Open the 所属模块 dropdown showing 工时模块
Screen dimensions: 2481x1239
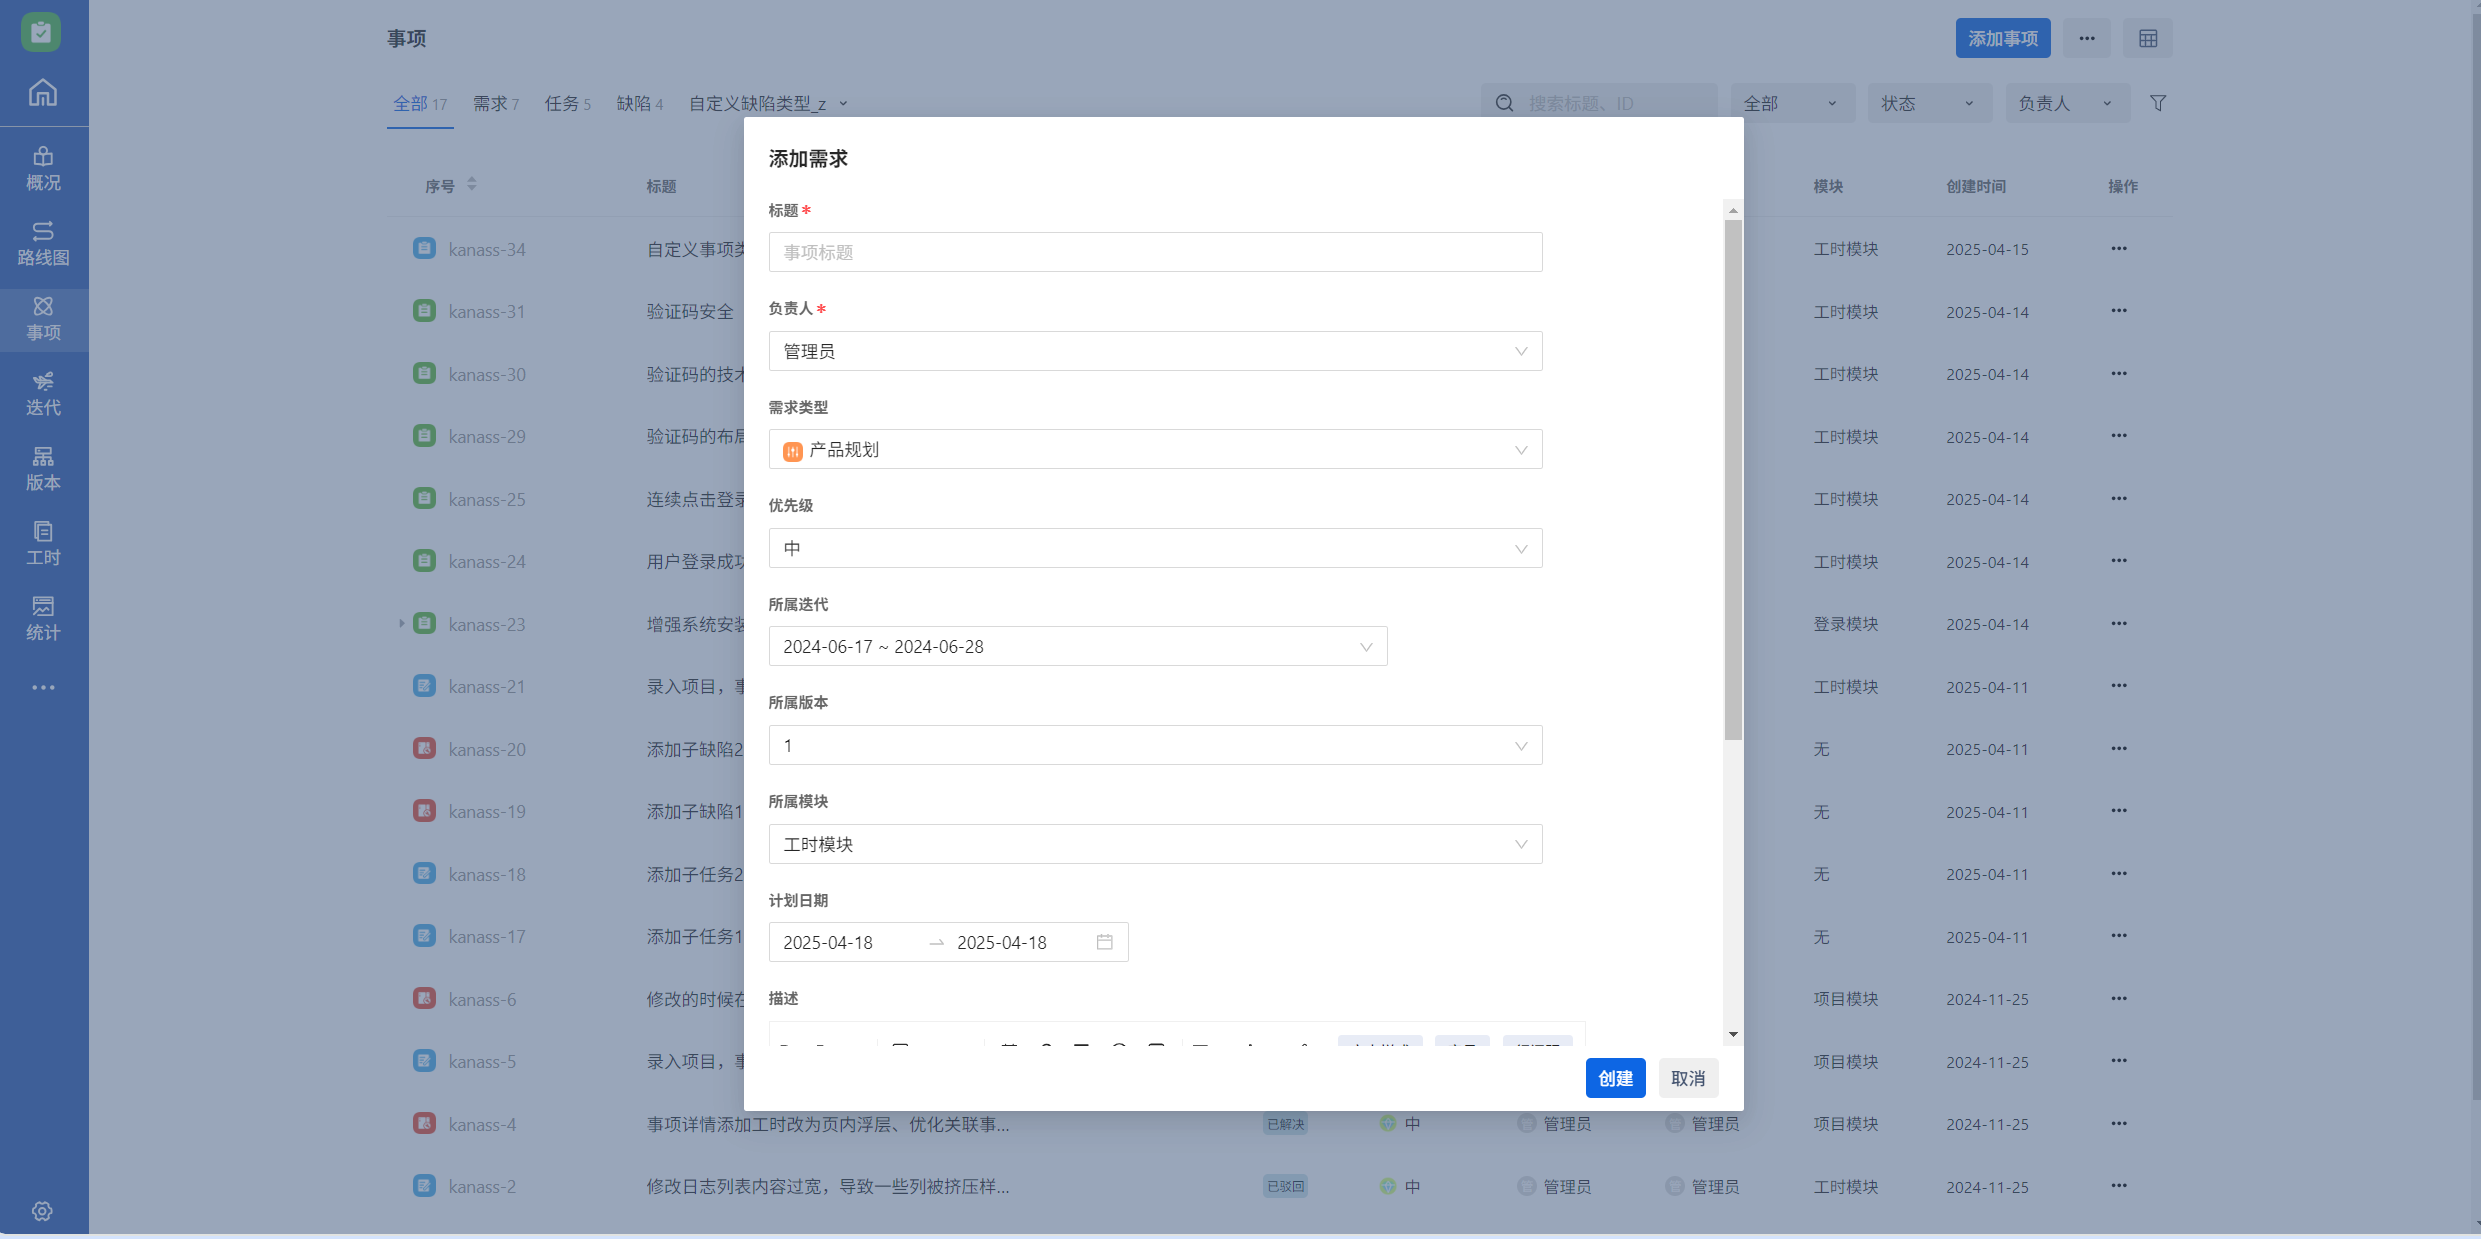pos(1155,844)
